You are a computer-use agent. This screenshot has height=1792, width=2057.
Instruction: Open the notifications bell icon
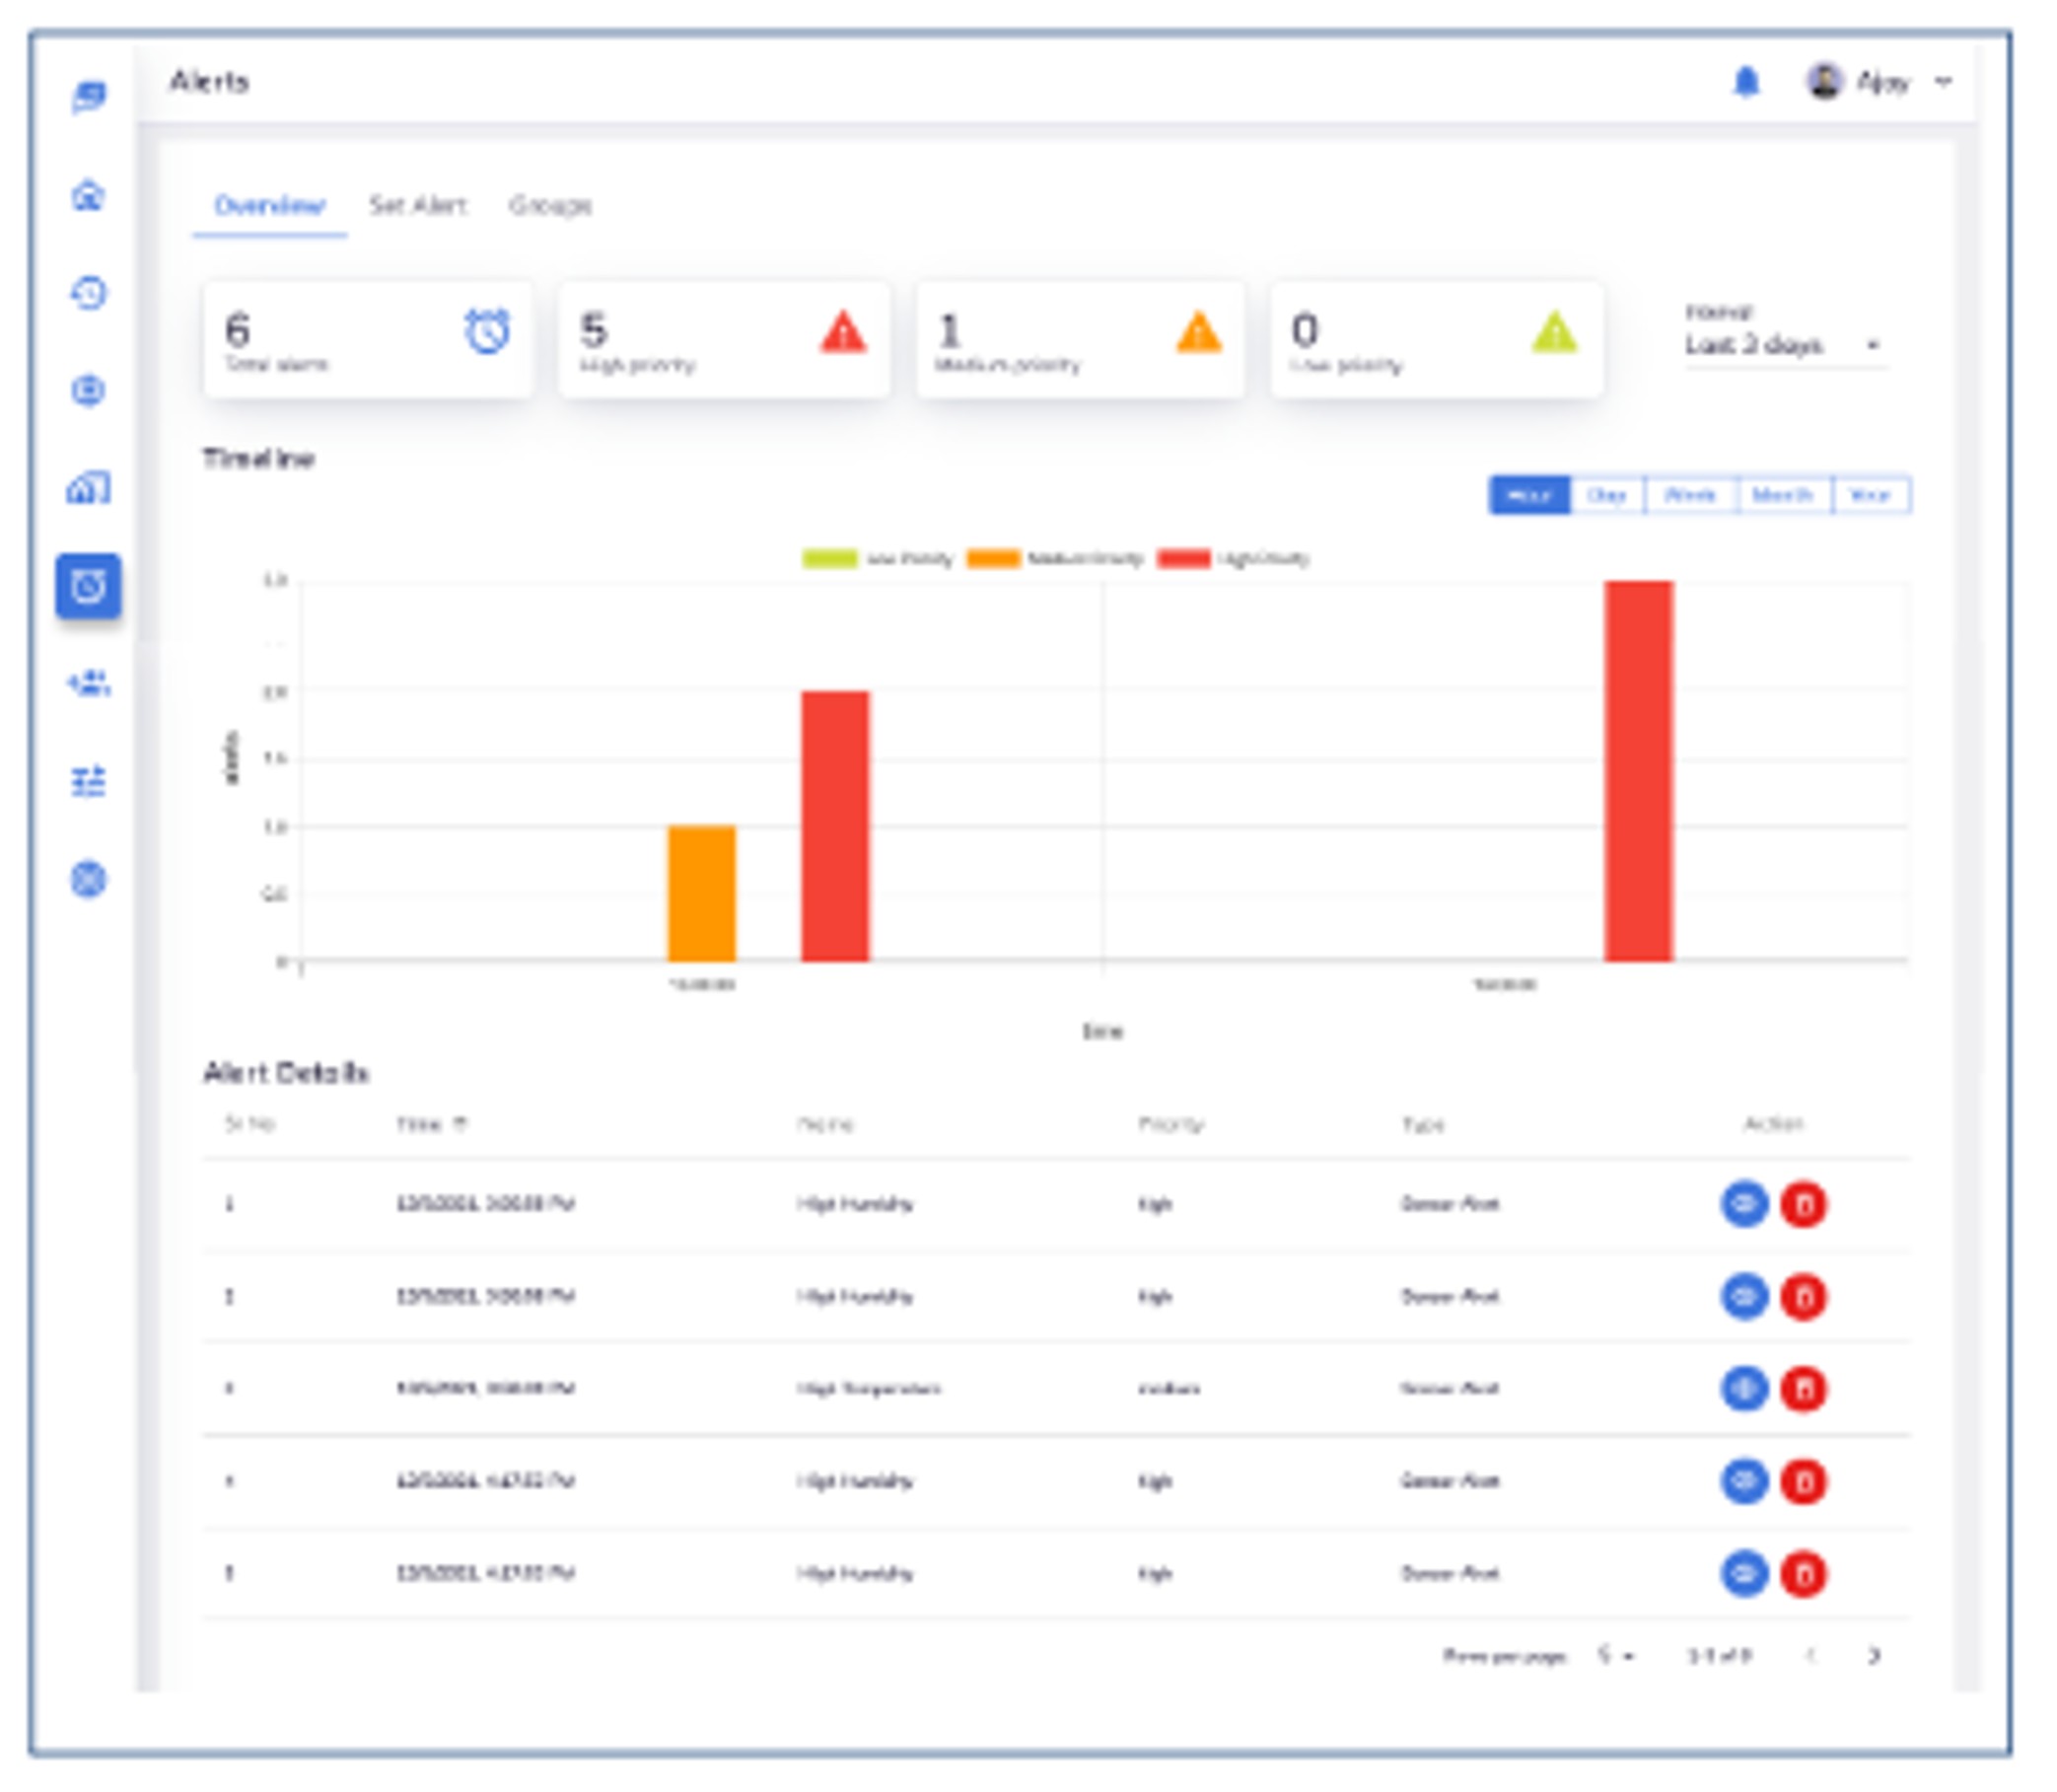click(x=1746, y=82)
